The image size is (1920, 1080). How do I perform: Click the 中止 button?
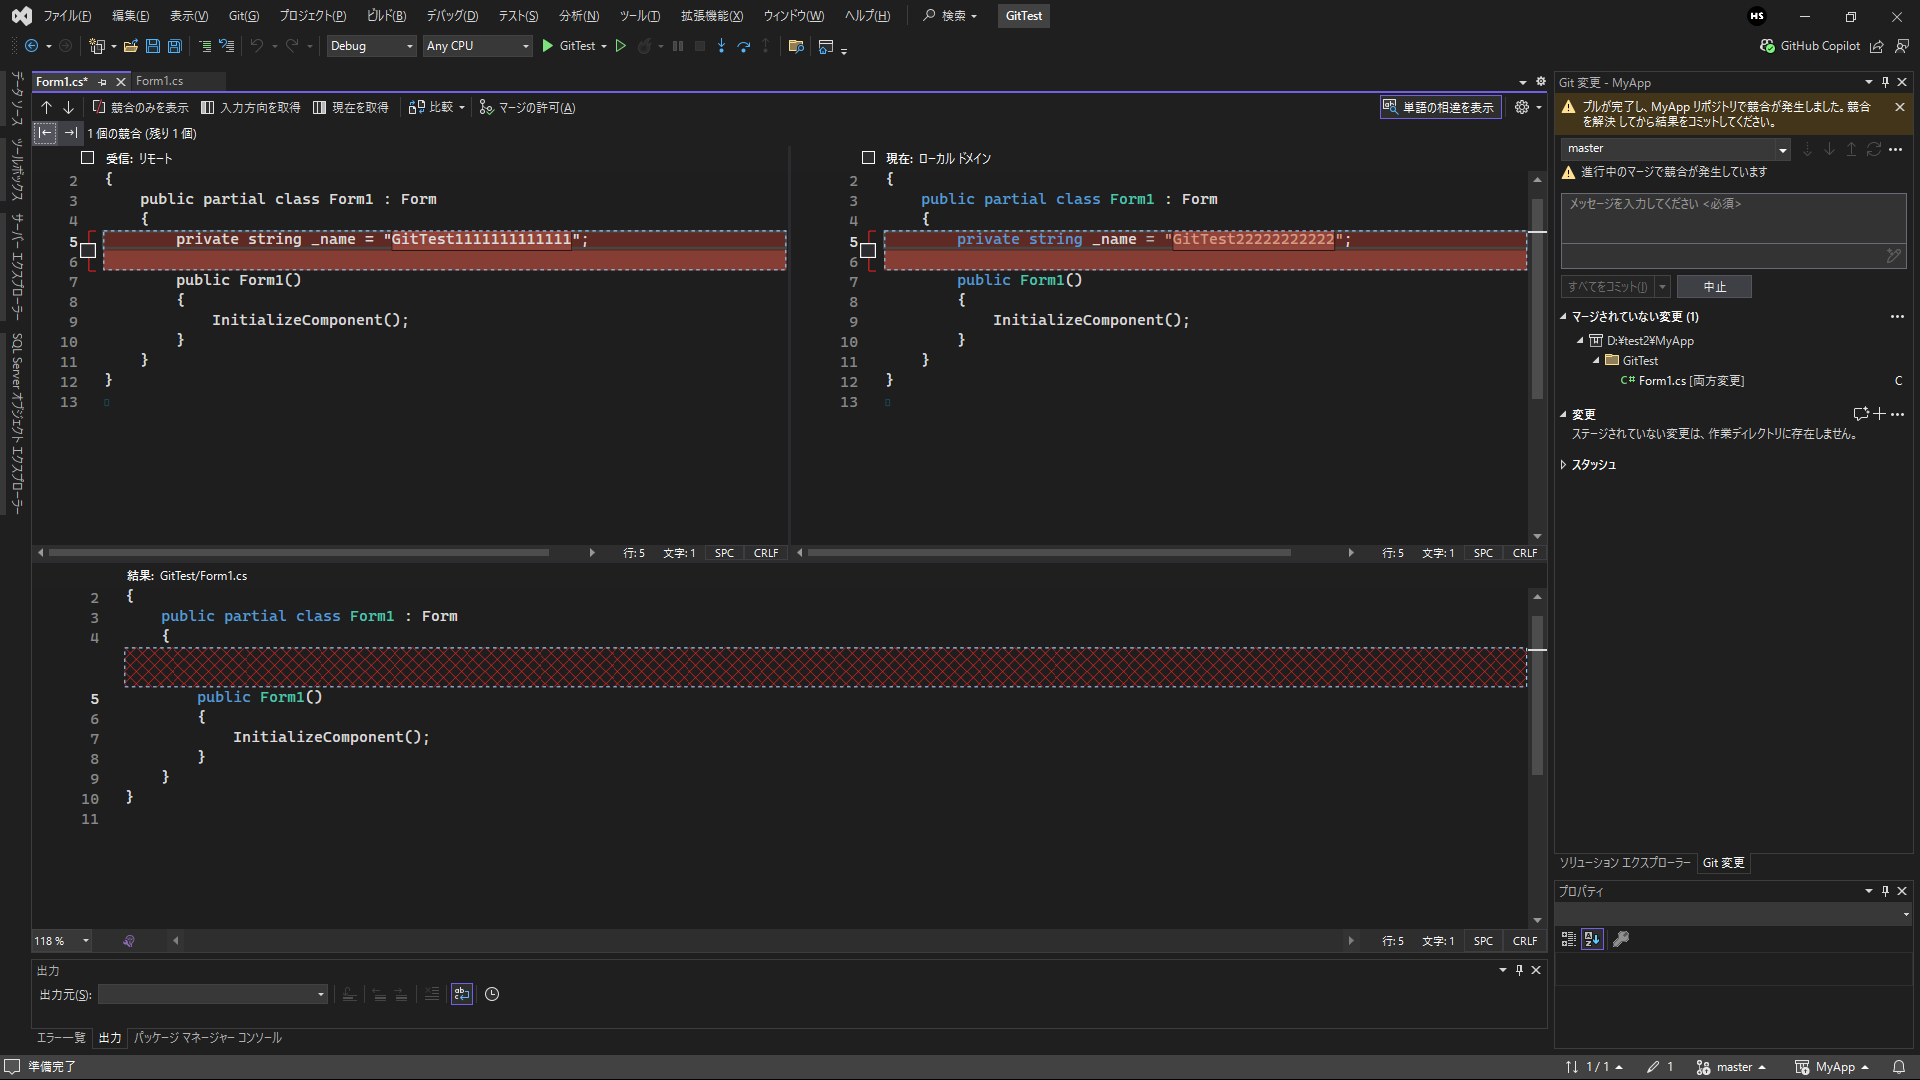pos(1714,287)
